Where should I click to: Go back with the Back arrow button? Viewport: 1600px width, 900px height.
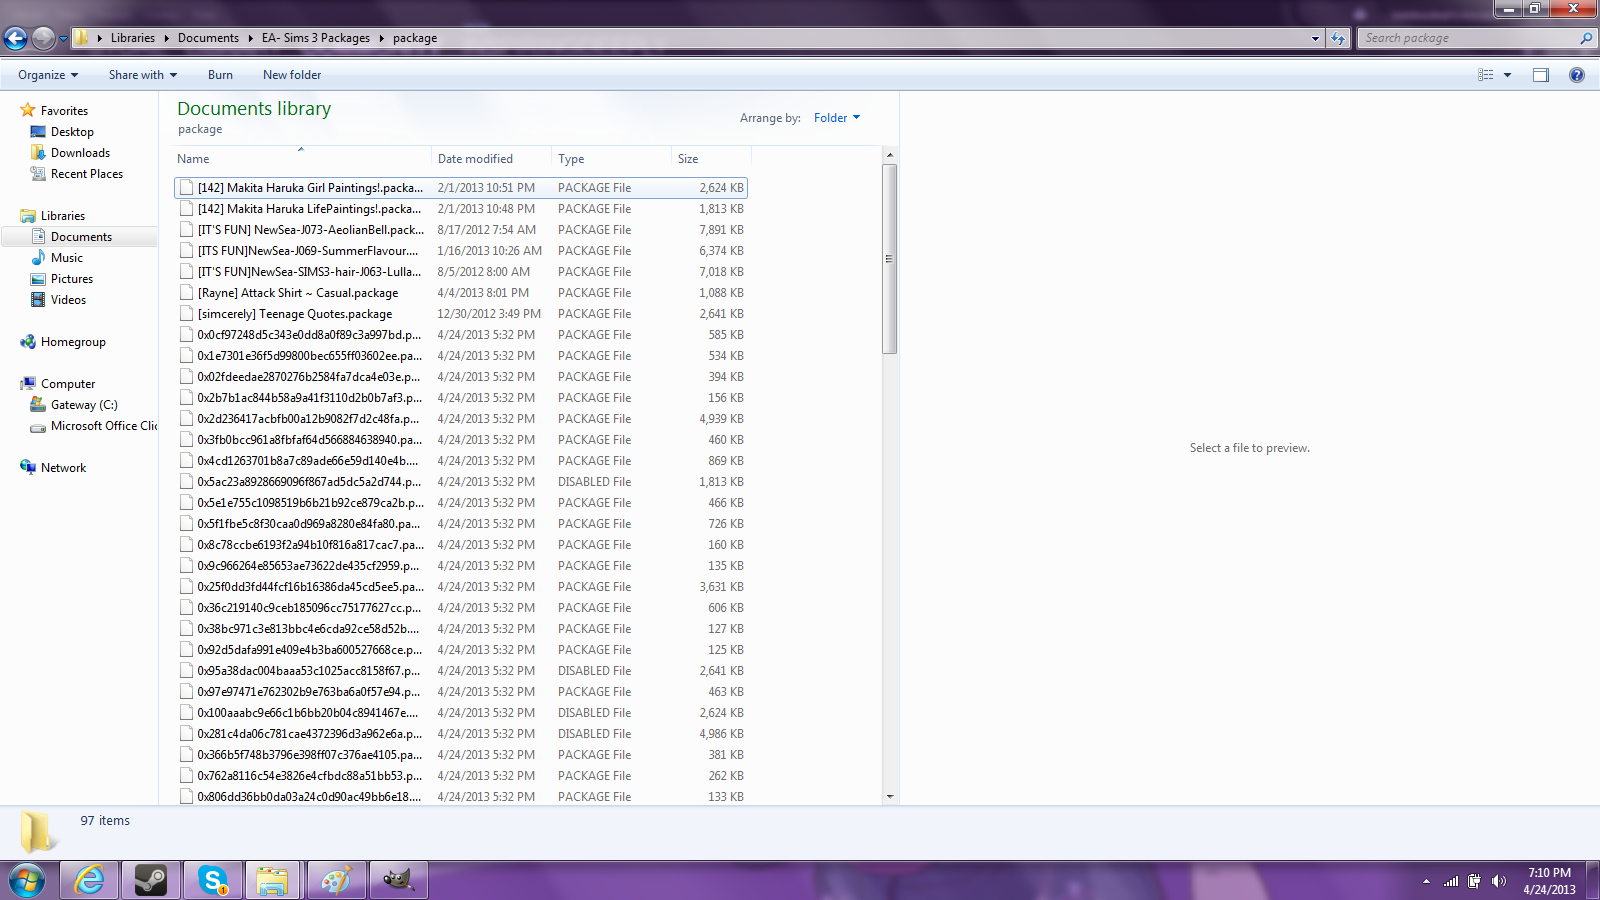[15, 38]
